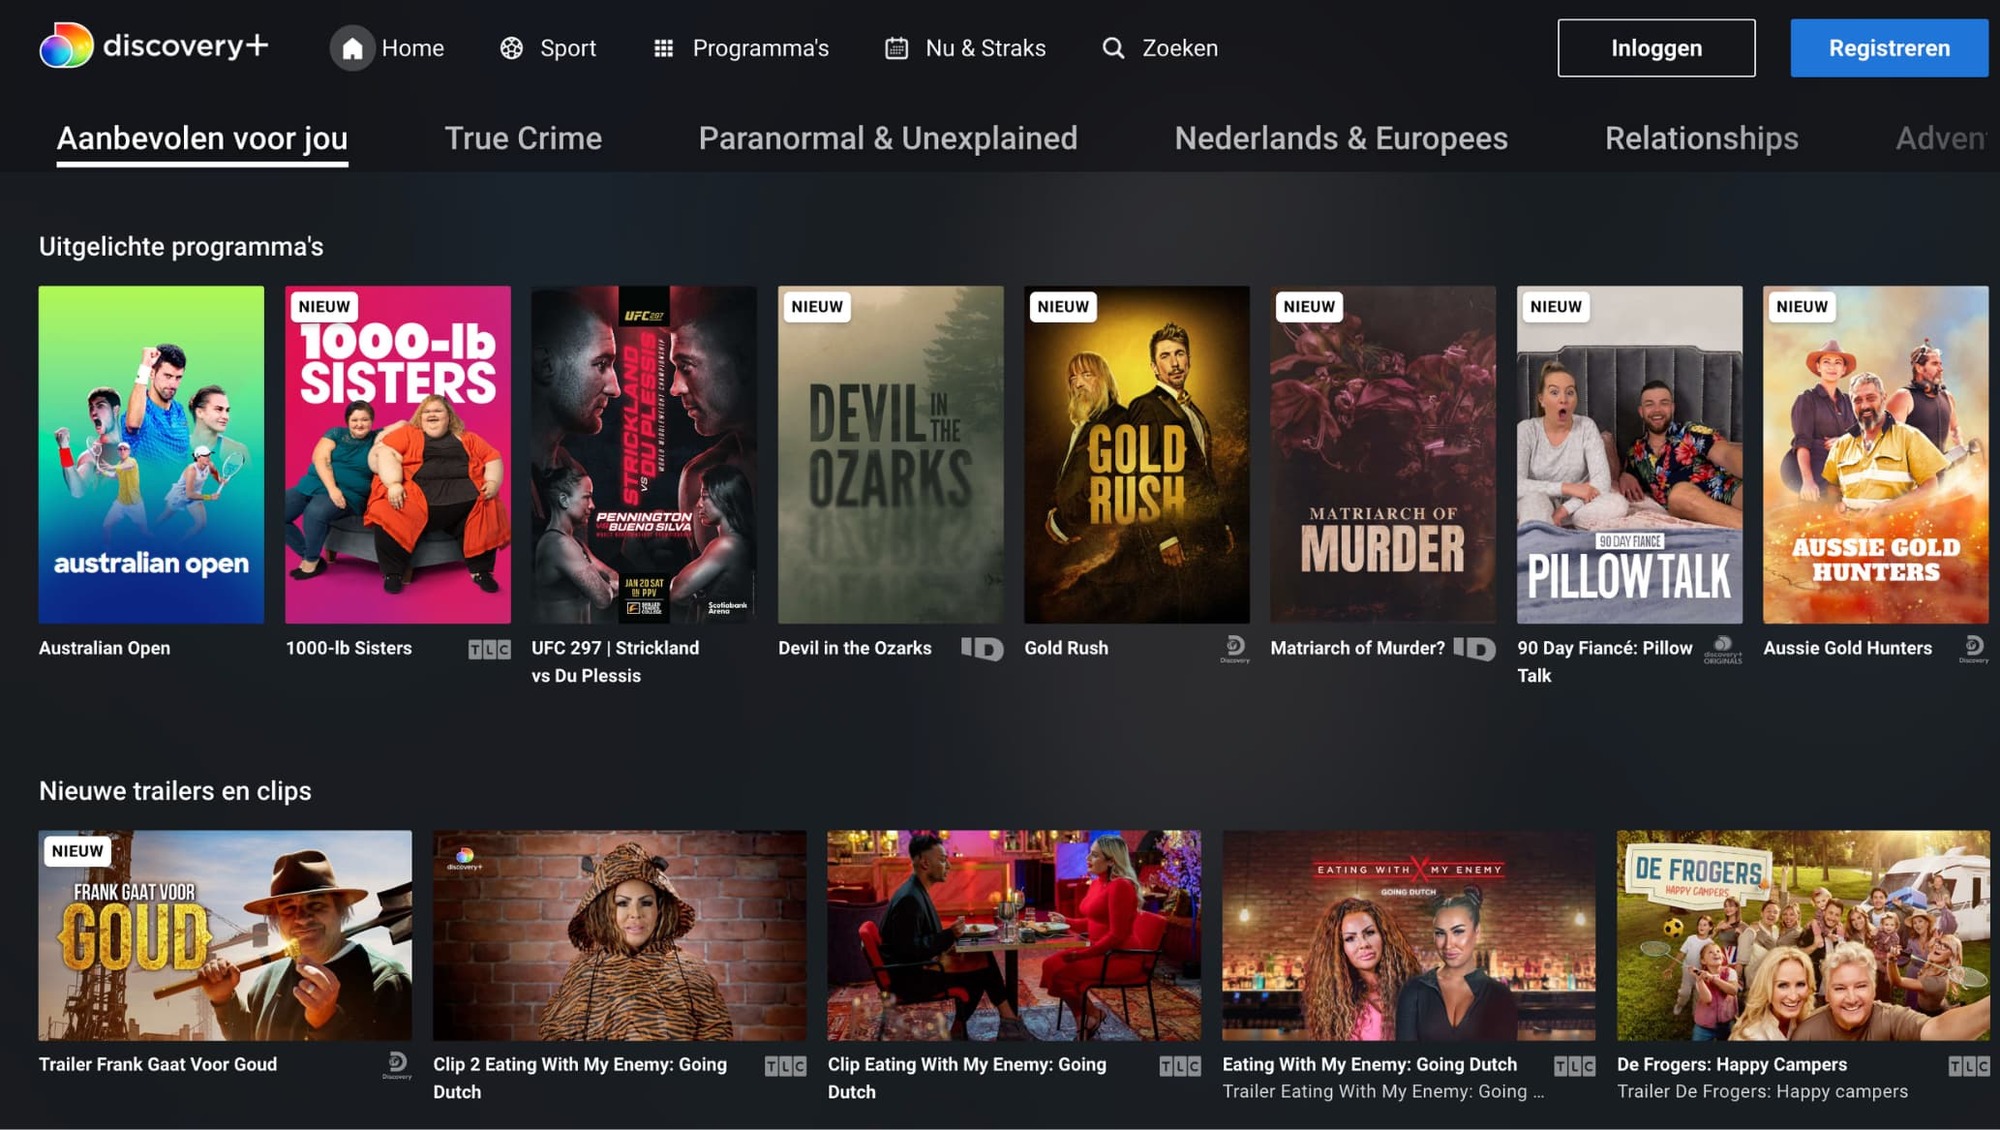The width and height of the screenshot is (2000, 1130).
Task: Open the 1000-lb Sisters poster
Action: click(398, 455)
